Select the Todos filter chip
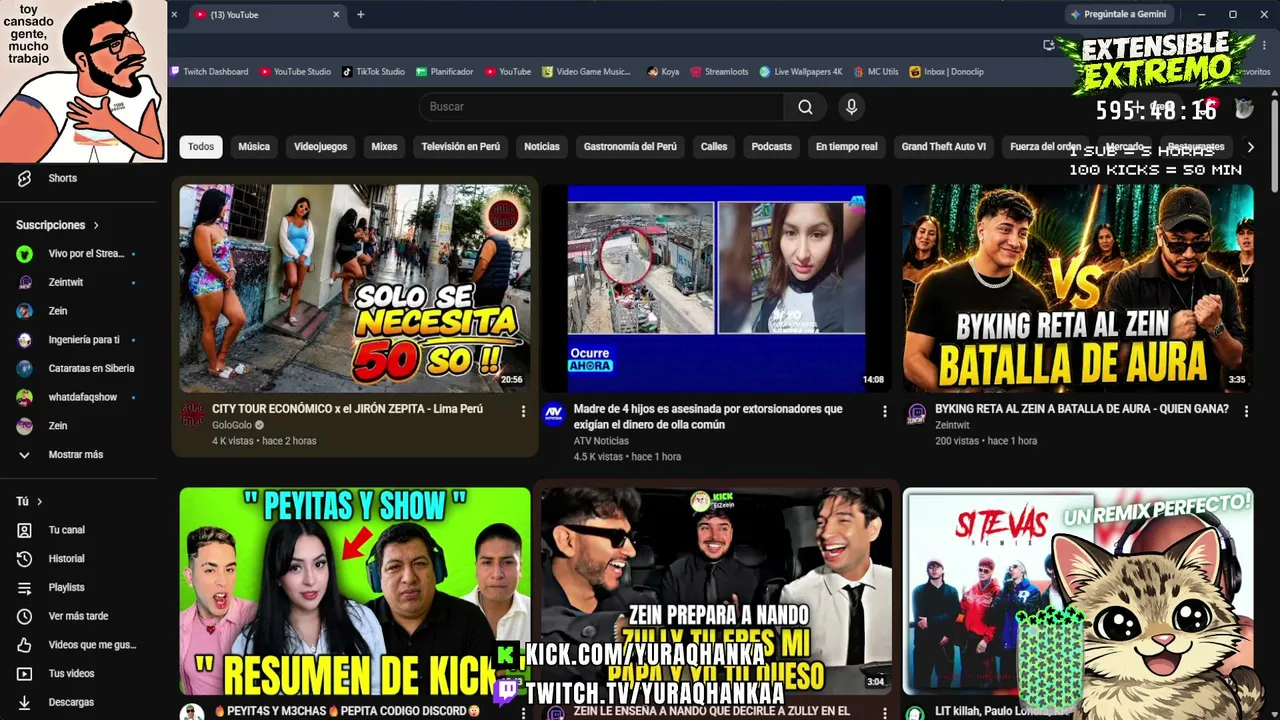1280x720 pixels. pos(201,147)
